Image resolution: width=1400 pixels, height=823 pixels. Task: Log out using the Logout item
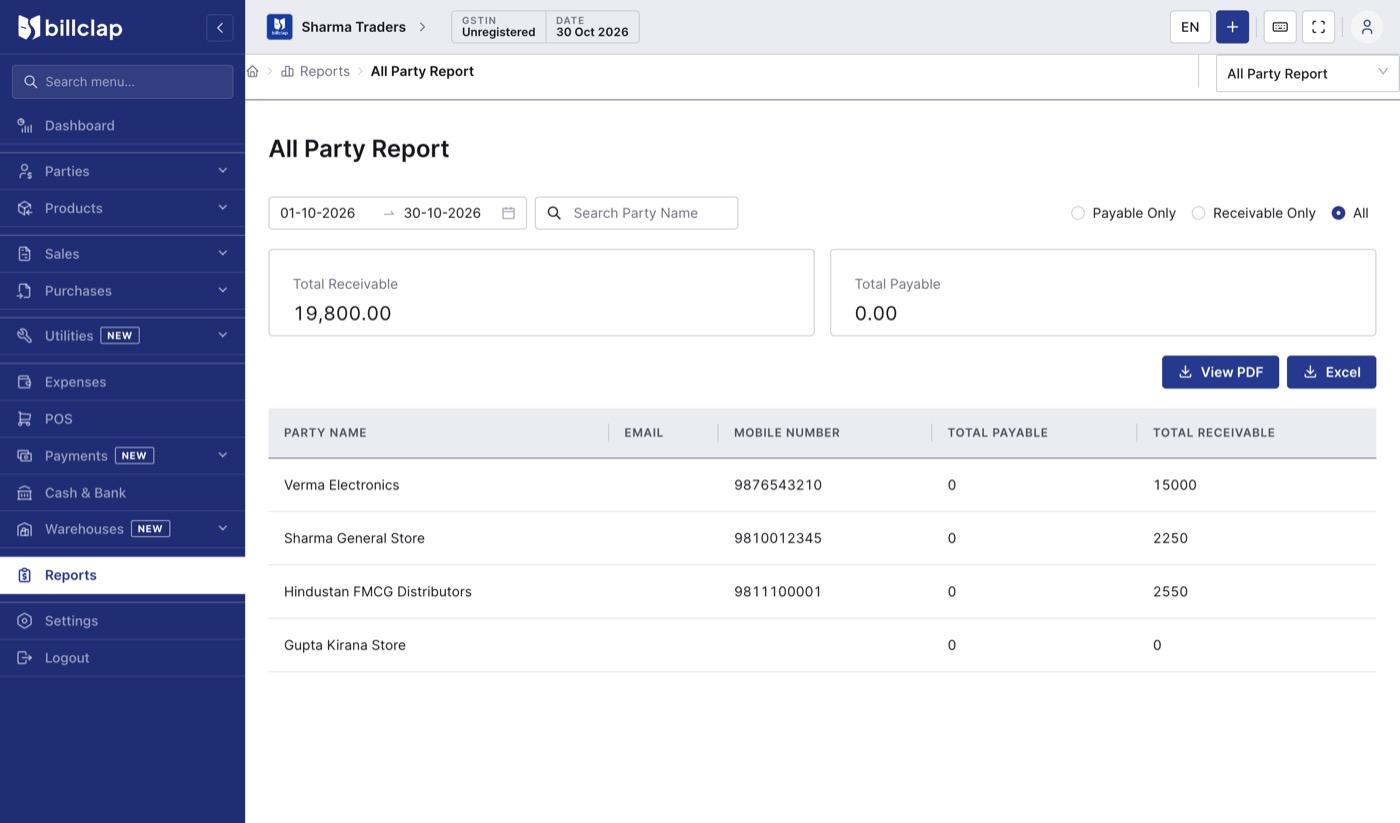click(122, 658)
